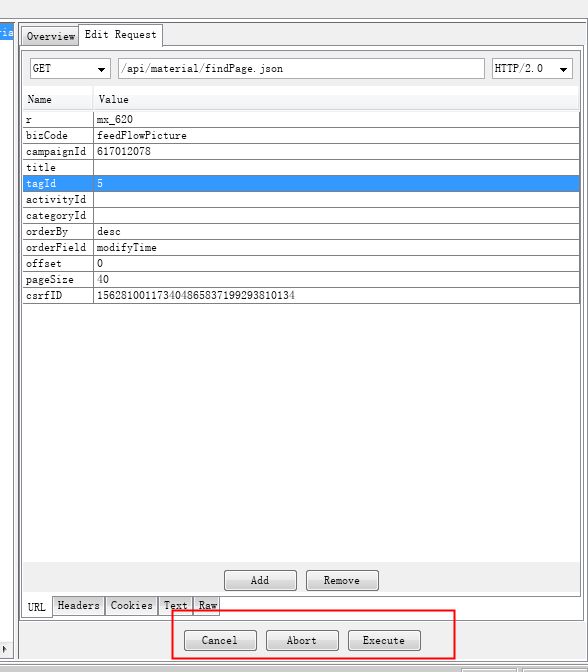Click the csrfID value cell
The height and width of the screenshot is (672, 588).
pyautogui.click(x=336, y=295)
